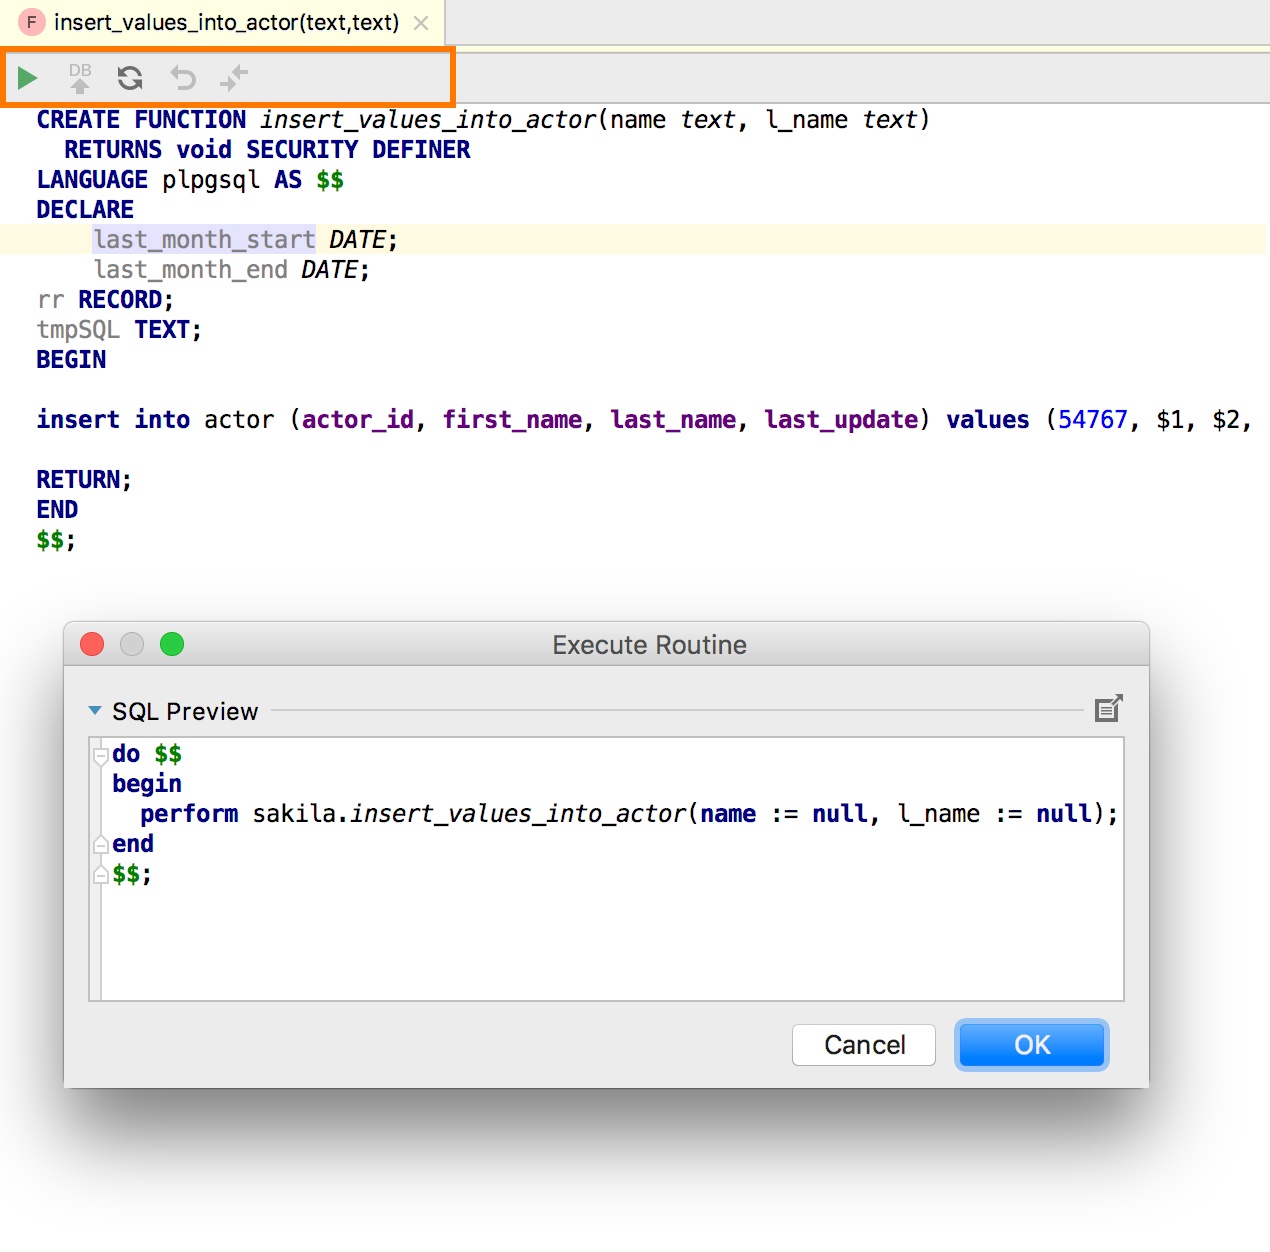
Task: Click the refresh synchronize icon in toolbar
Action: 130,78
